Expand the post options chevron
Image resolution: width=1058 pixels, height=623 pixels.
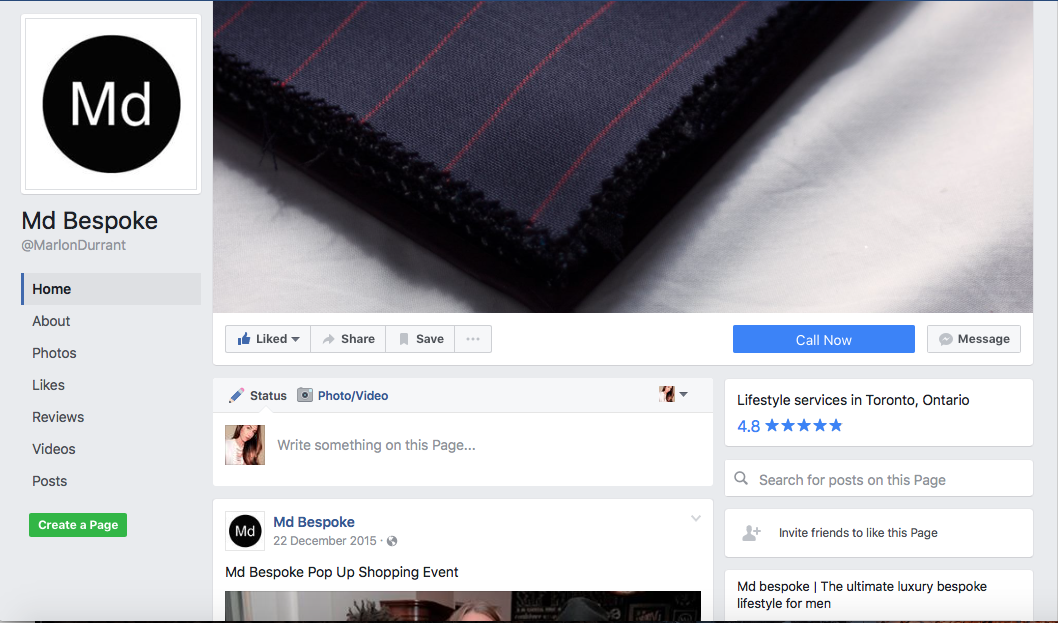pyautogui.click(x=696, y=518)
